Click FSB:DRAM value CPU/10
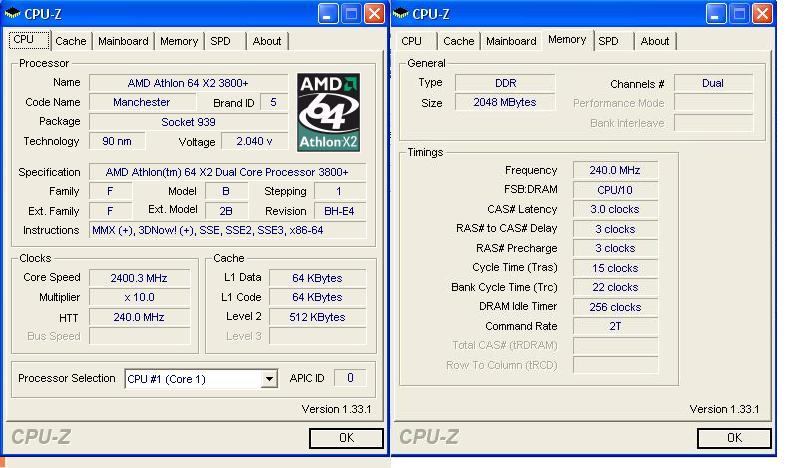The height and width of the screenshot is (468, 800). (x=615, y=190)
